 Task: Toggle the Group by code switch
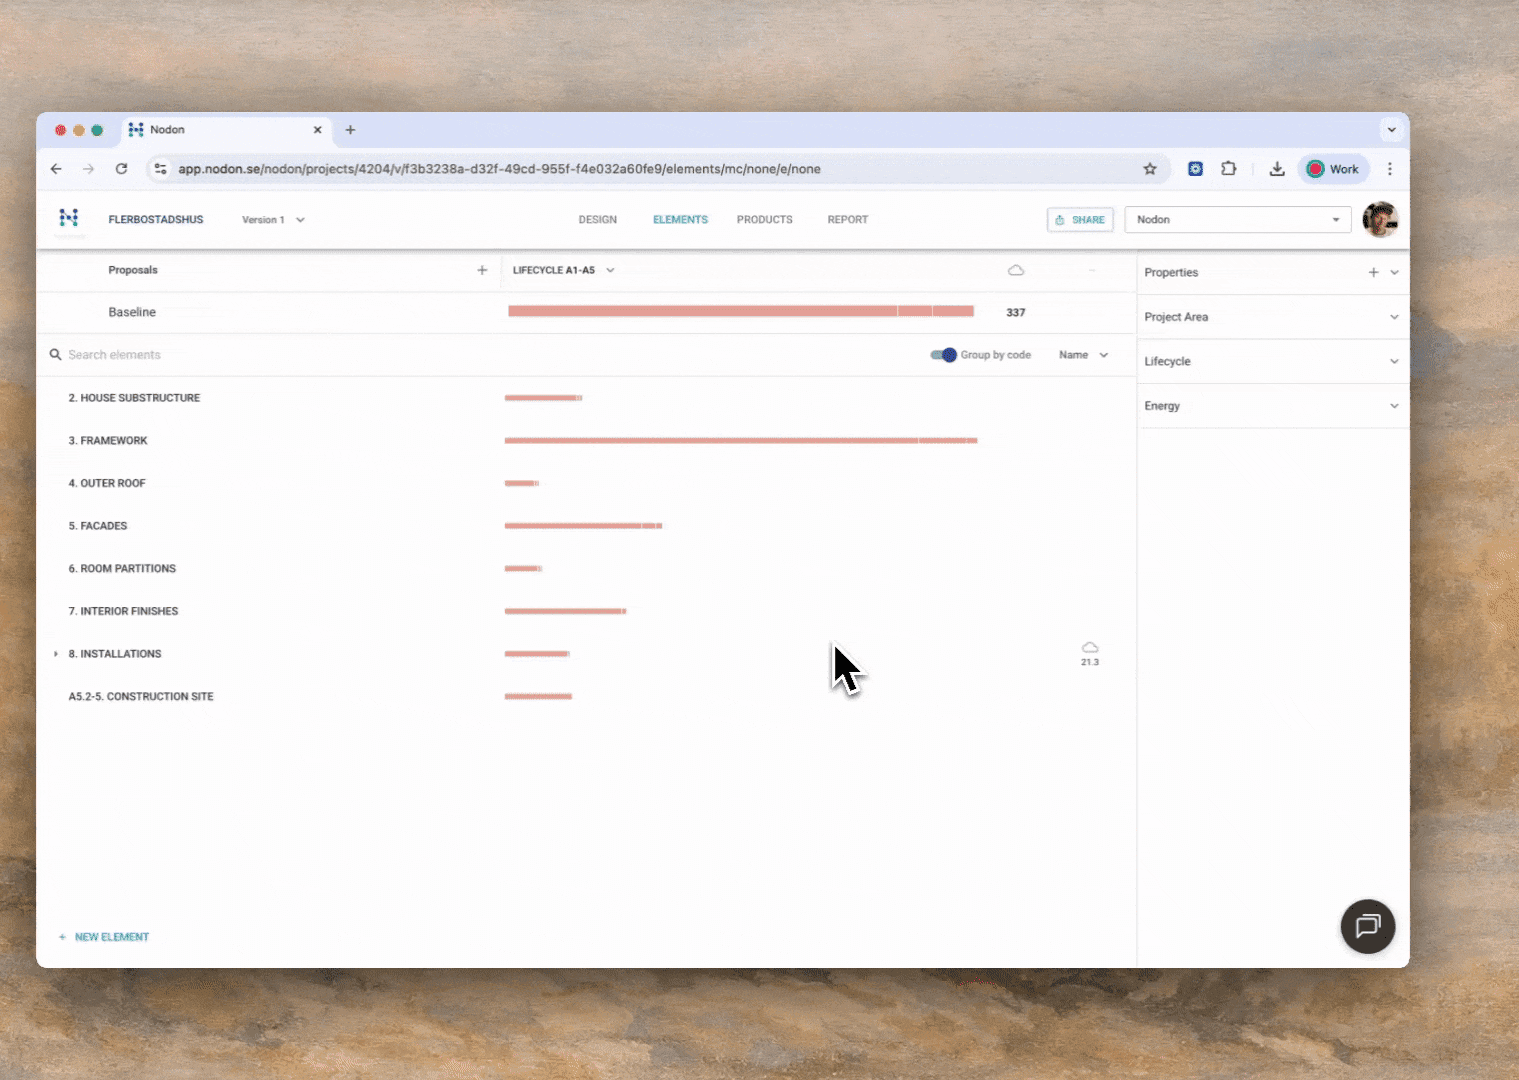(943, 355)
